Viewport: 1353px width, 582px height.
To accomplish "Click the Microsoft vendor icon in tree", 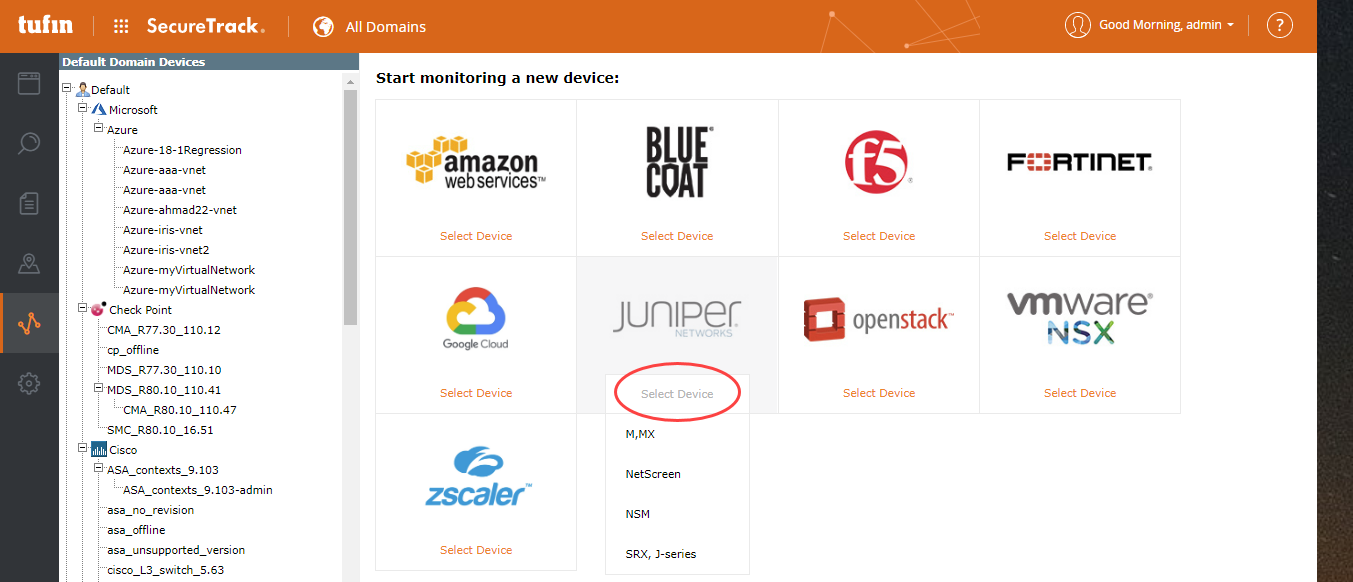I will tap(98, 110).
